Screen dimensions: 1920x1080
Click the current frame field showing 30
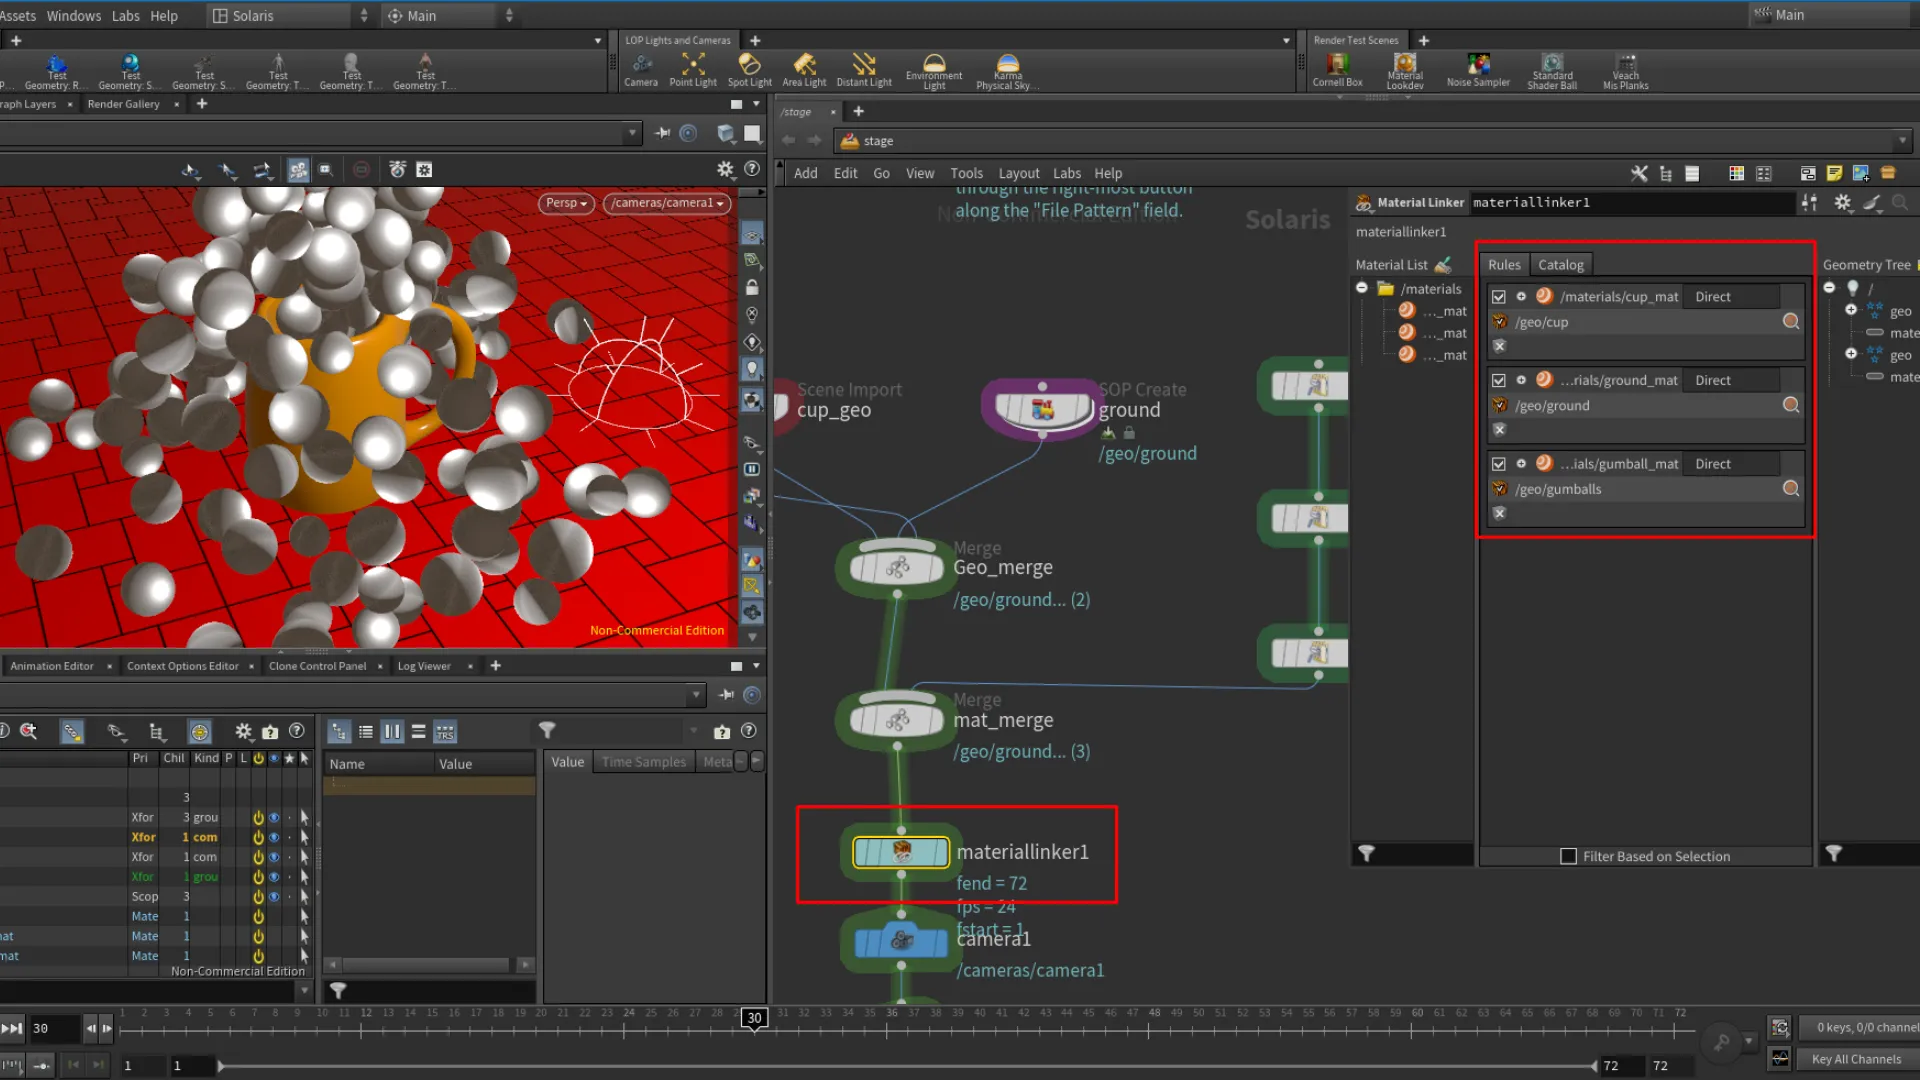[x=55, y=1028]
